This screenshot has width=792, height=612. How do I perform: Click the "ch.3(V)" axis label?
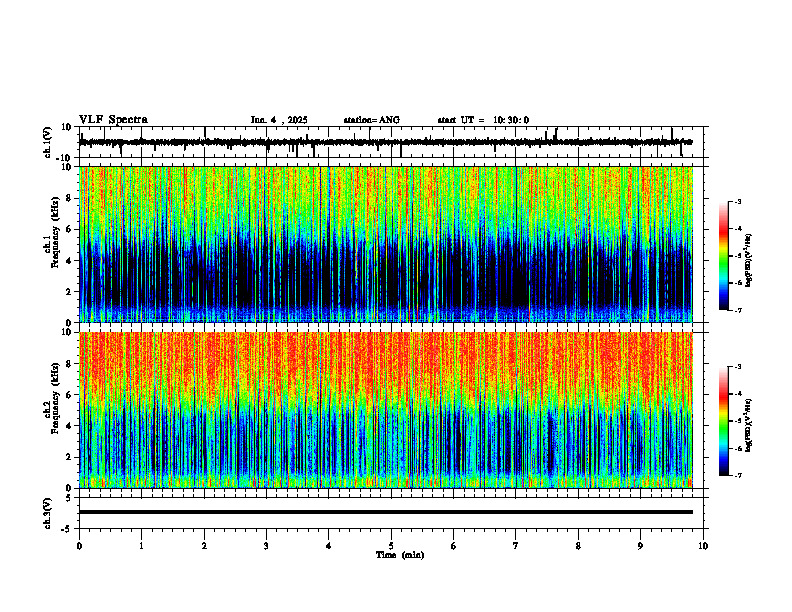tap(48, 513)
